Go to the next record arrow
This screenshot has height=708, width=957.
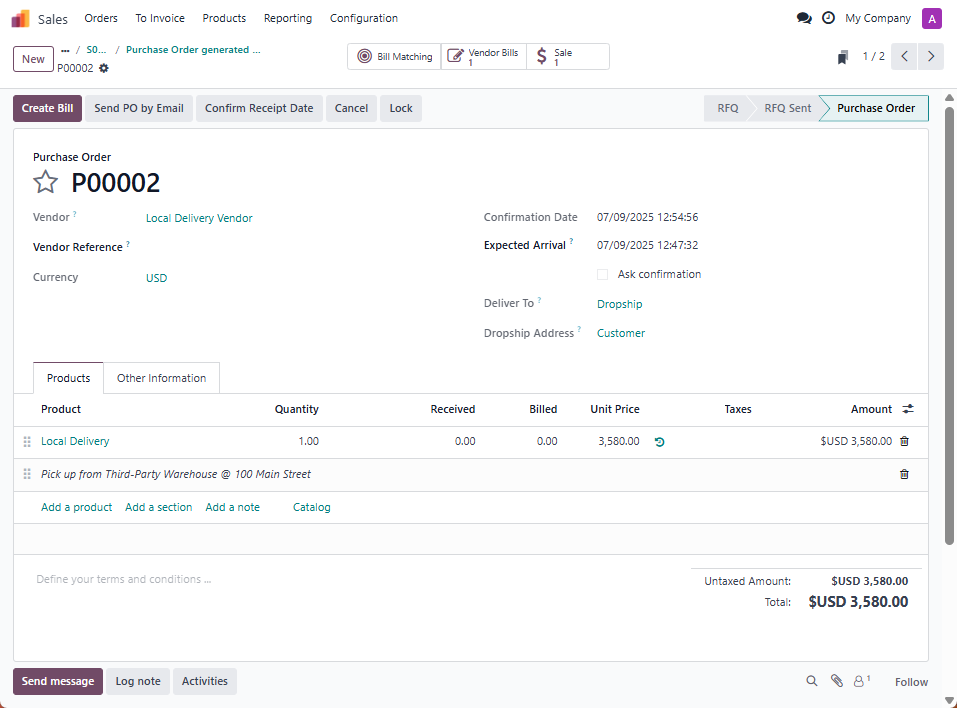click(931, 57)
